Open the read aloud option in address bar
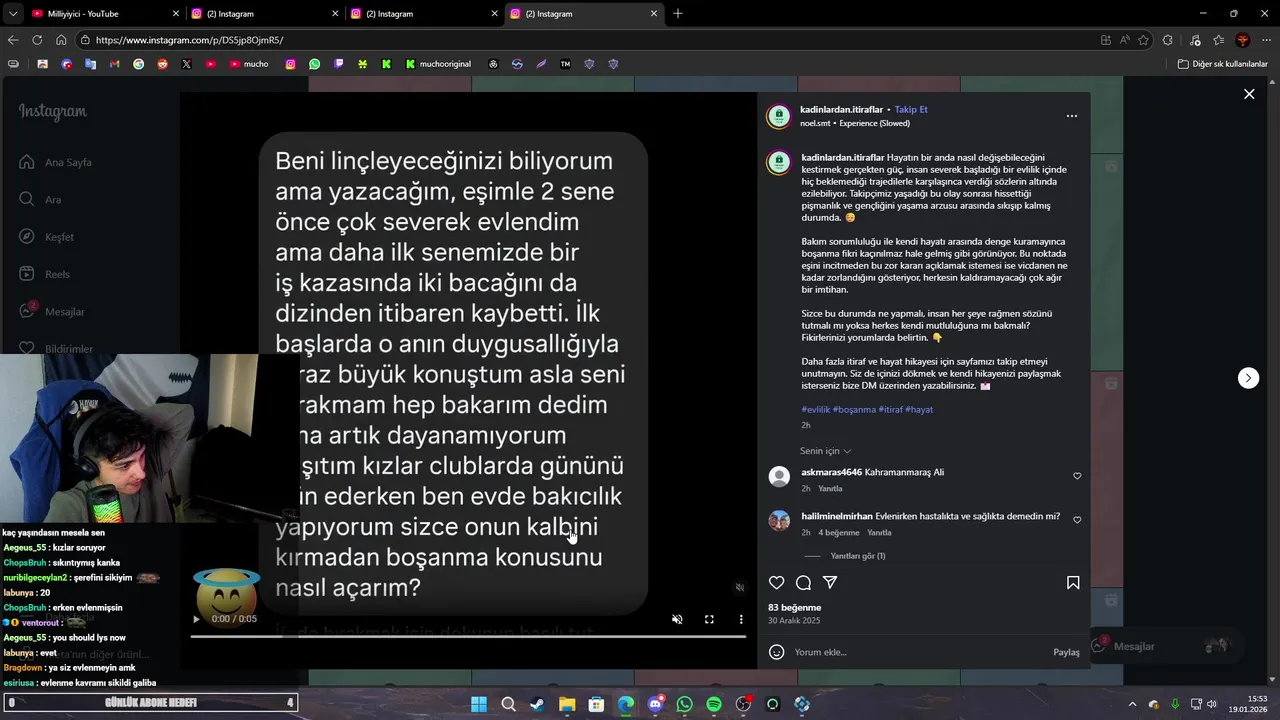This screenshot has height=720, width=1280. coord(1125,40)
